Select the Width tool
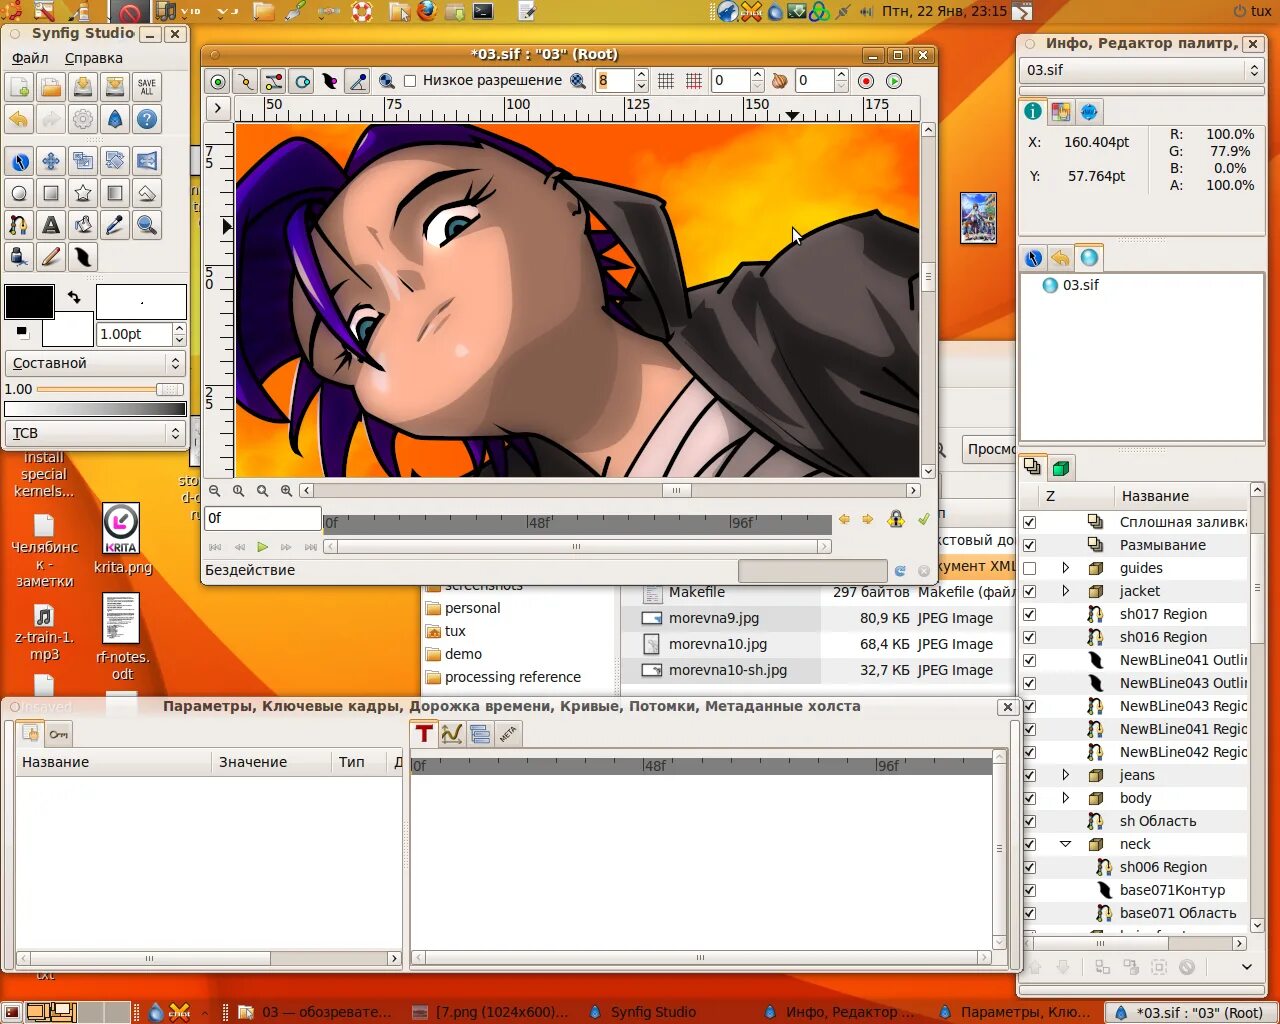The height and width of the screenshot is (1024, 1280). 83,257
